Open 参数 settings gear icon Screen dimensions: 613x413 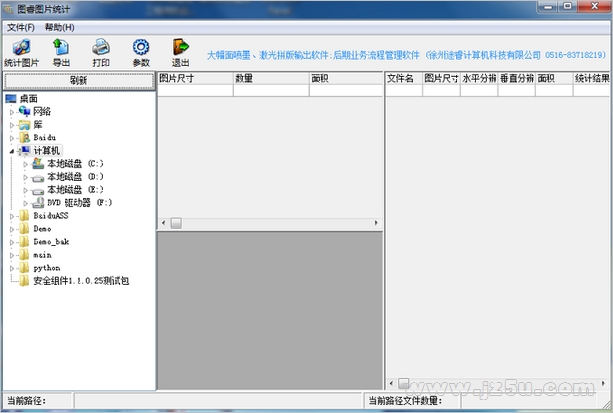(x=141, y=47)
